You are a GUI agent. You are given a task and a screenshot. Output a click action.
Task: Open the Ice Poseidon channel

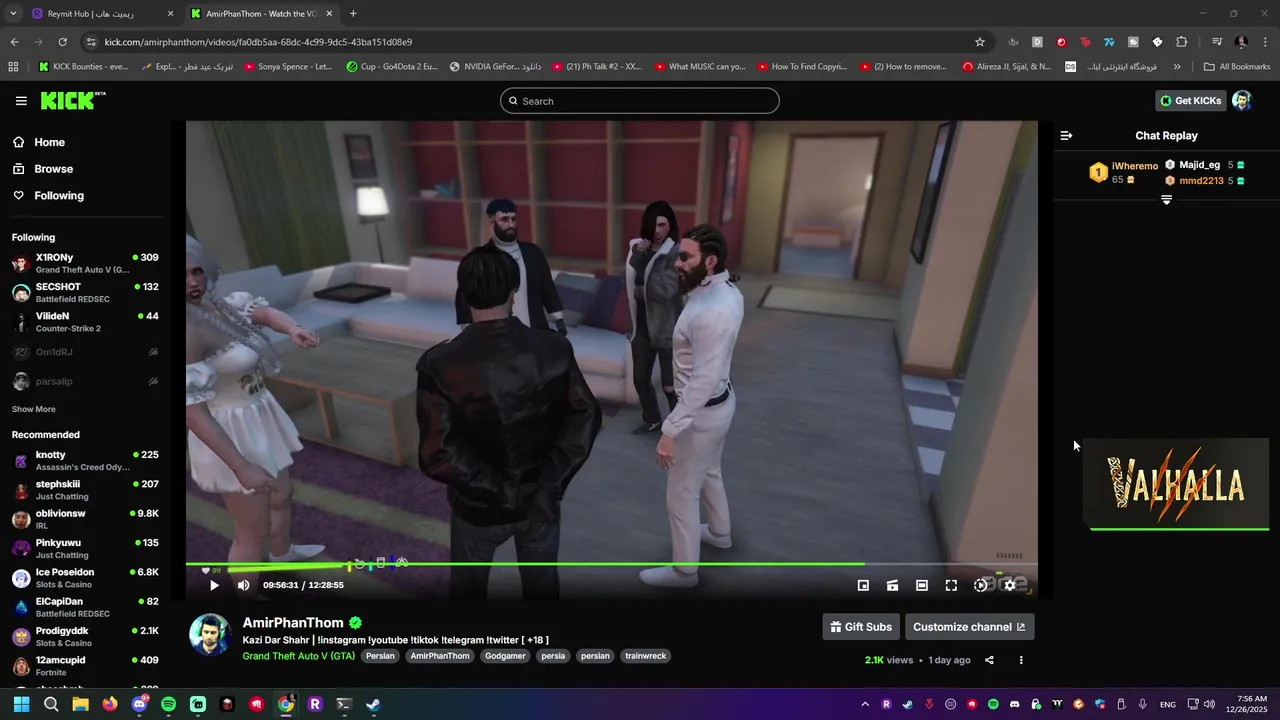(x=85, y=578)
